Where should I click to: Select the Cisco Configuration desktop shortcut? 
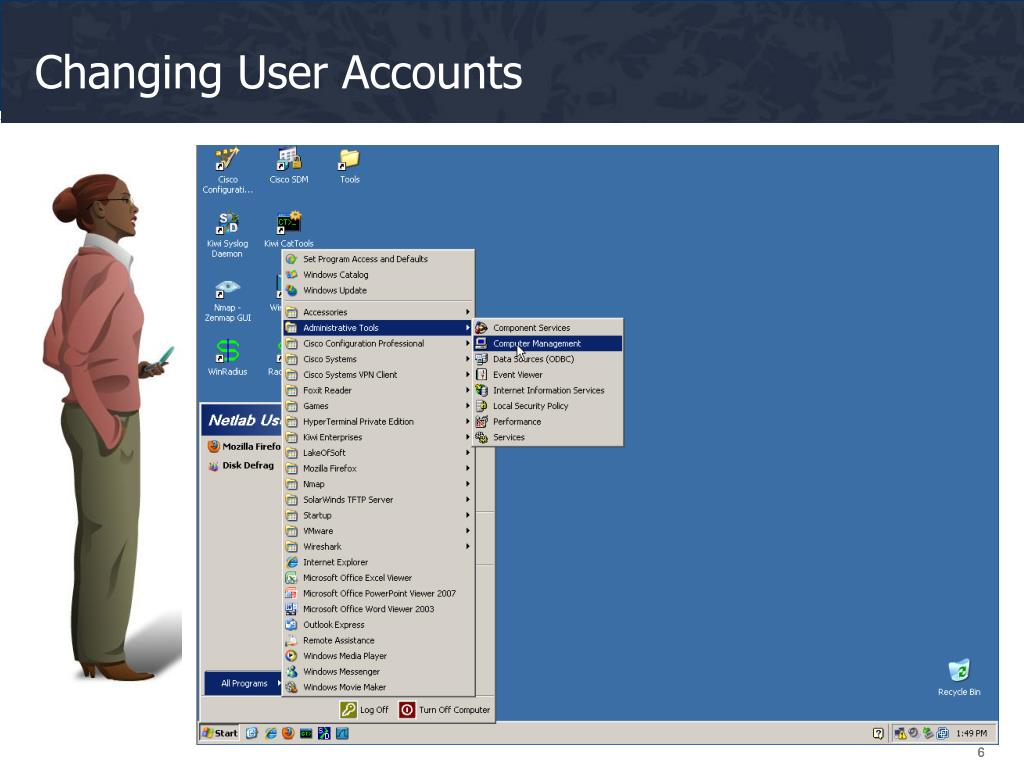(227, 171)
